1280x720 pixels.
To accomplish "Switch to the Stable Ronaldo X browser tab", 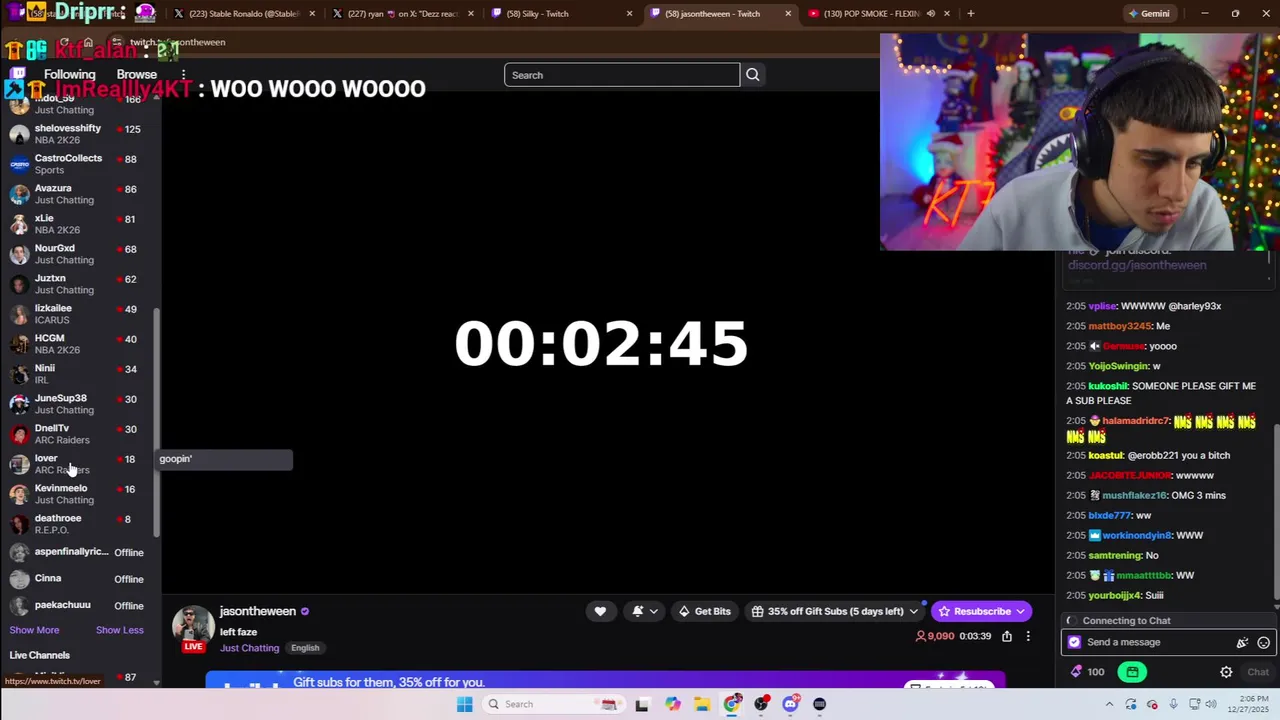I will [243, 14].
